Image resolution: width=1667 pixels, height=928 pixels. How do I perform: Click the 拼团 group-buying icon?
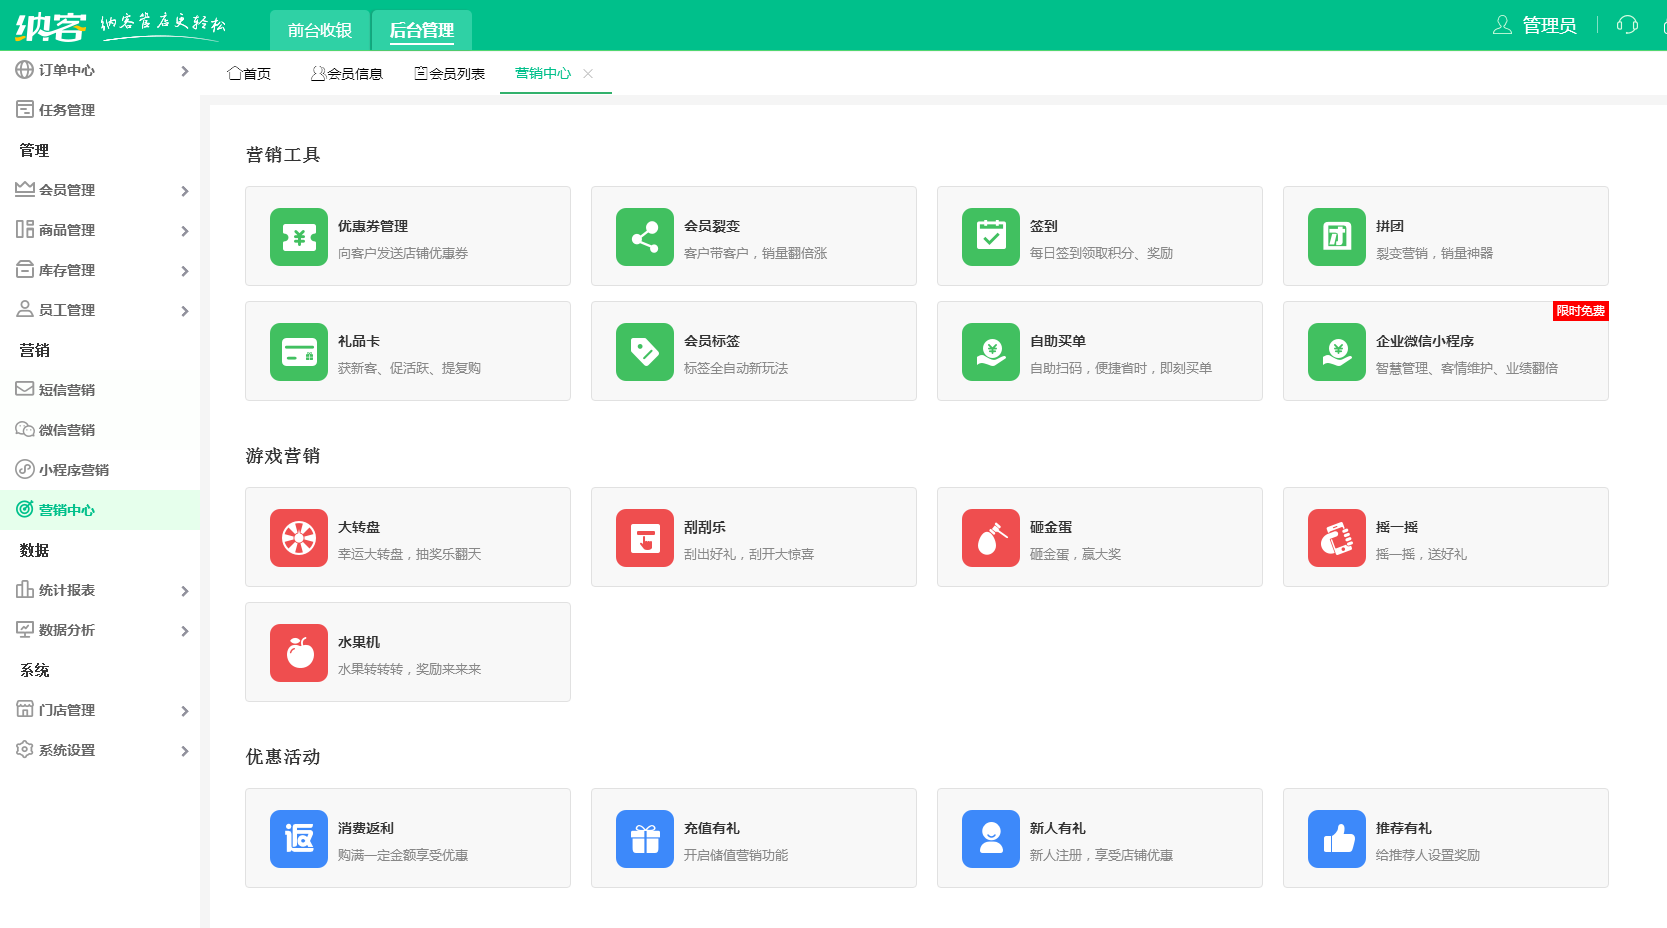point(1336,237)
